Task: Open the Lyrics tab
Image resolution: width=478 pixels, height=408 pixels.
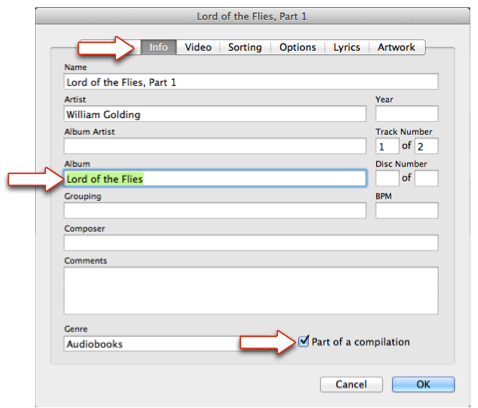Action: [x=347, y=47]
